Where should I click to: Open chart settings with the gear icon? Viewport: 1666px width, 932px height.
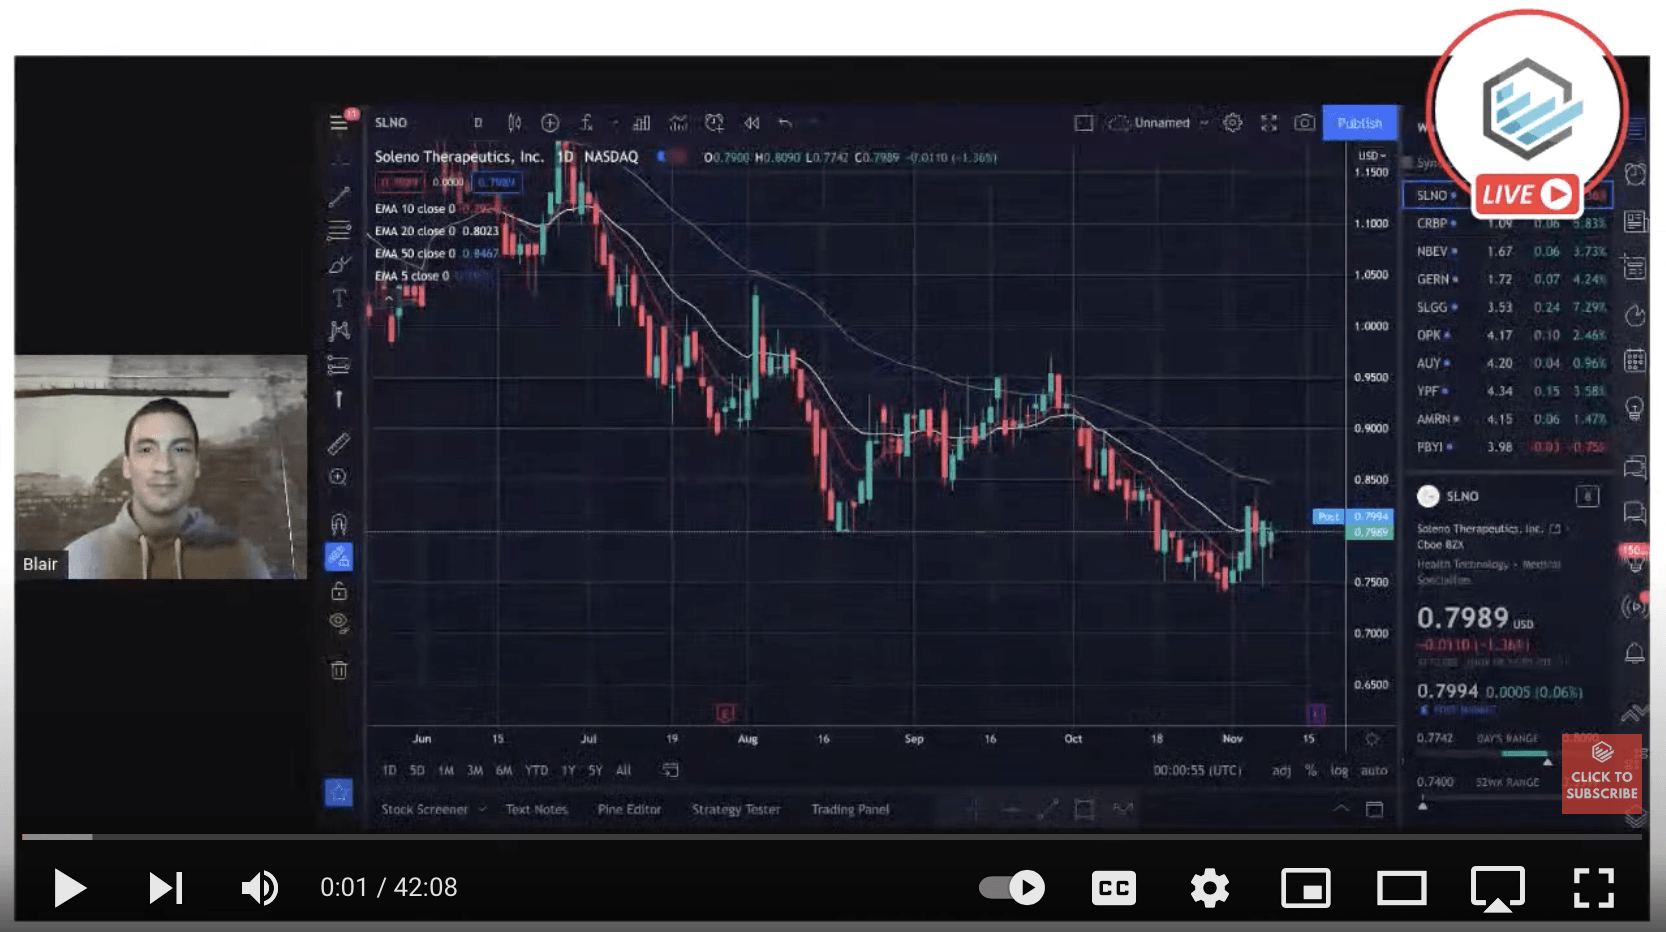click(1232, 122)
